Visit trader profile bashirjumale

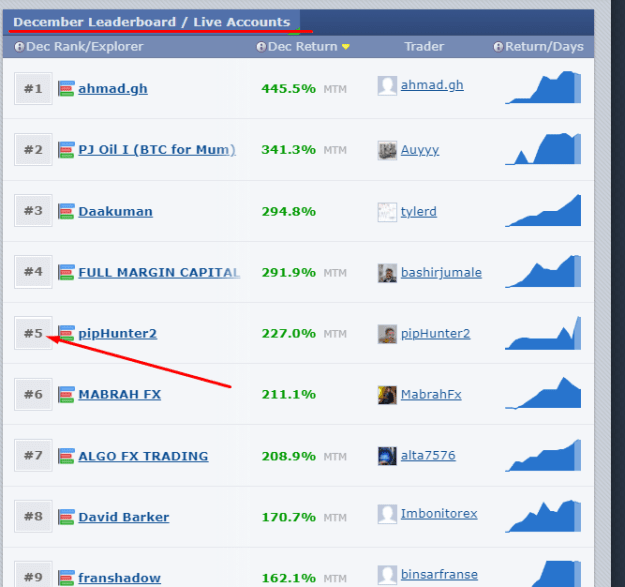(x=441, y=273)
